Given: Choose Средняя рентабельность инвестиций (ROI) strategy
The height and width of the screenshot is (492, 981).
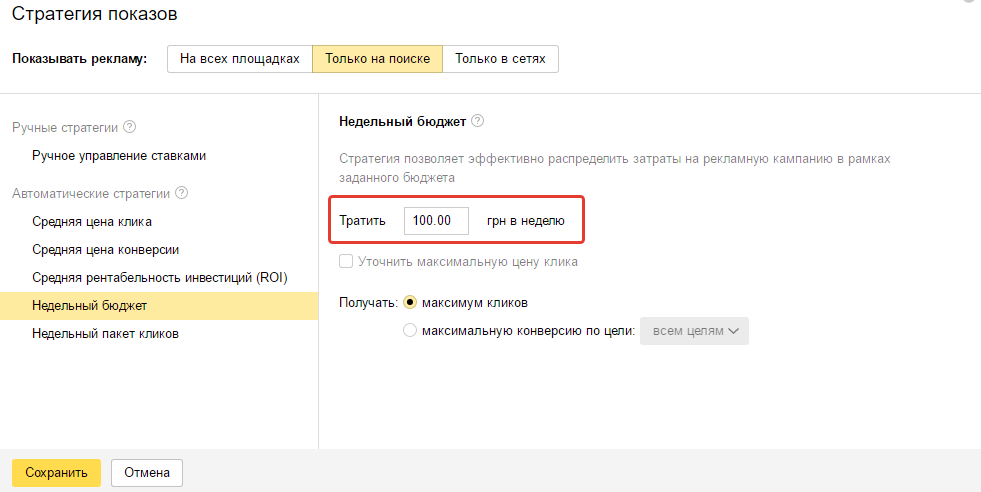Looking at the screenshot, I should pyautogui.click(x=159, y=277).
